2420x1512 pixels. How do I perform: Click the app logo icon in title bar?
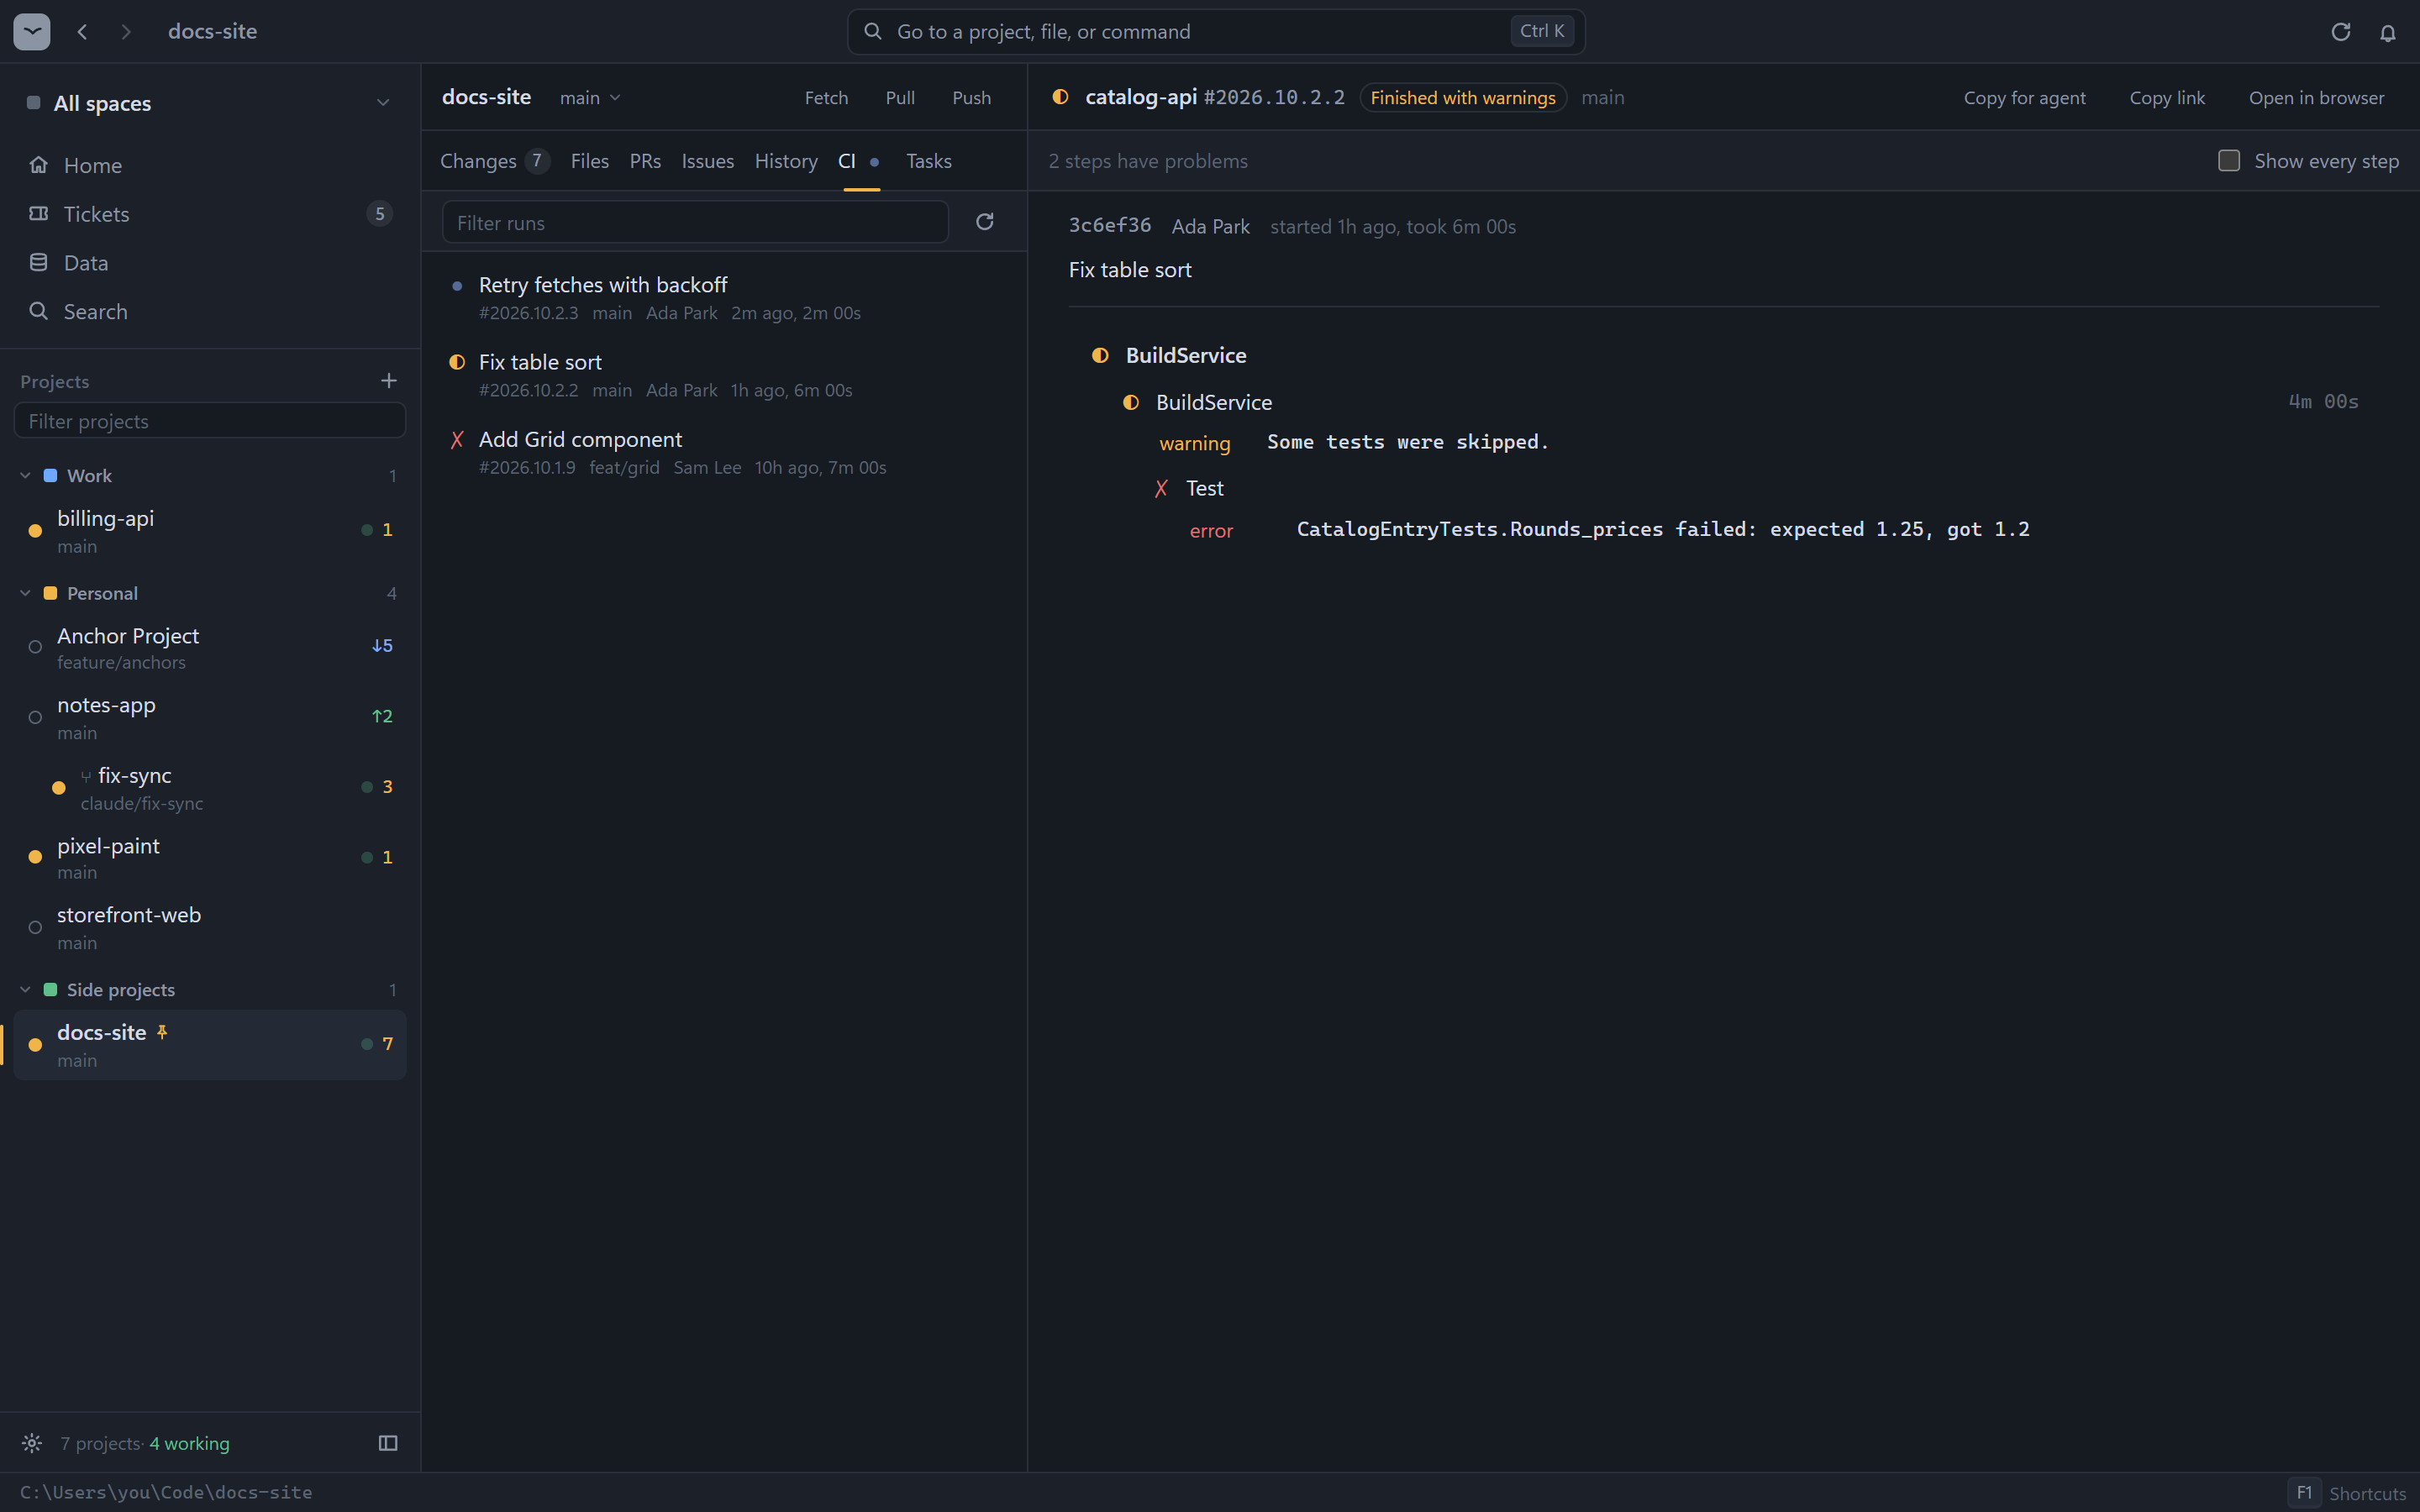pos(32,31)
